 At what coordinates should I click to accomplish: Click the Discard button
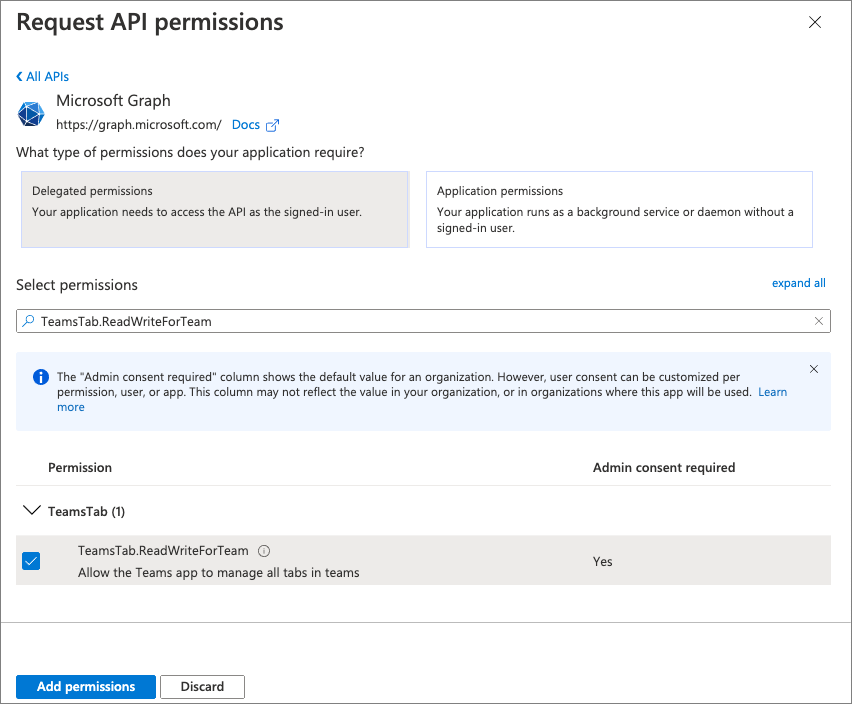click(x=202, y=687)
